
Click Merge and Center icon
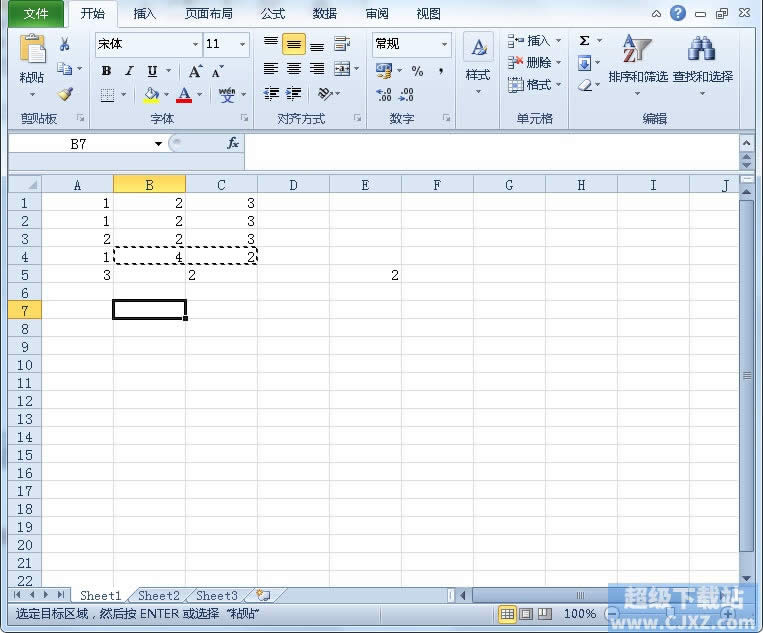point(342,69)
